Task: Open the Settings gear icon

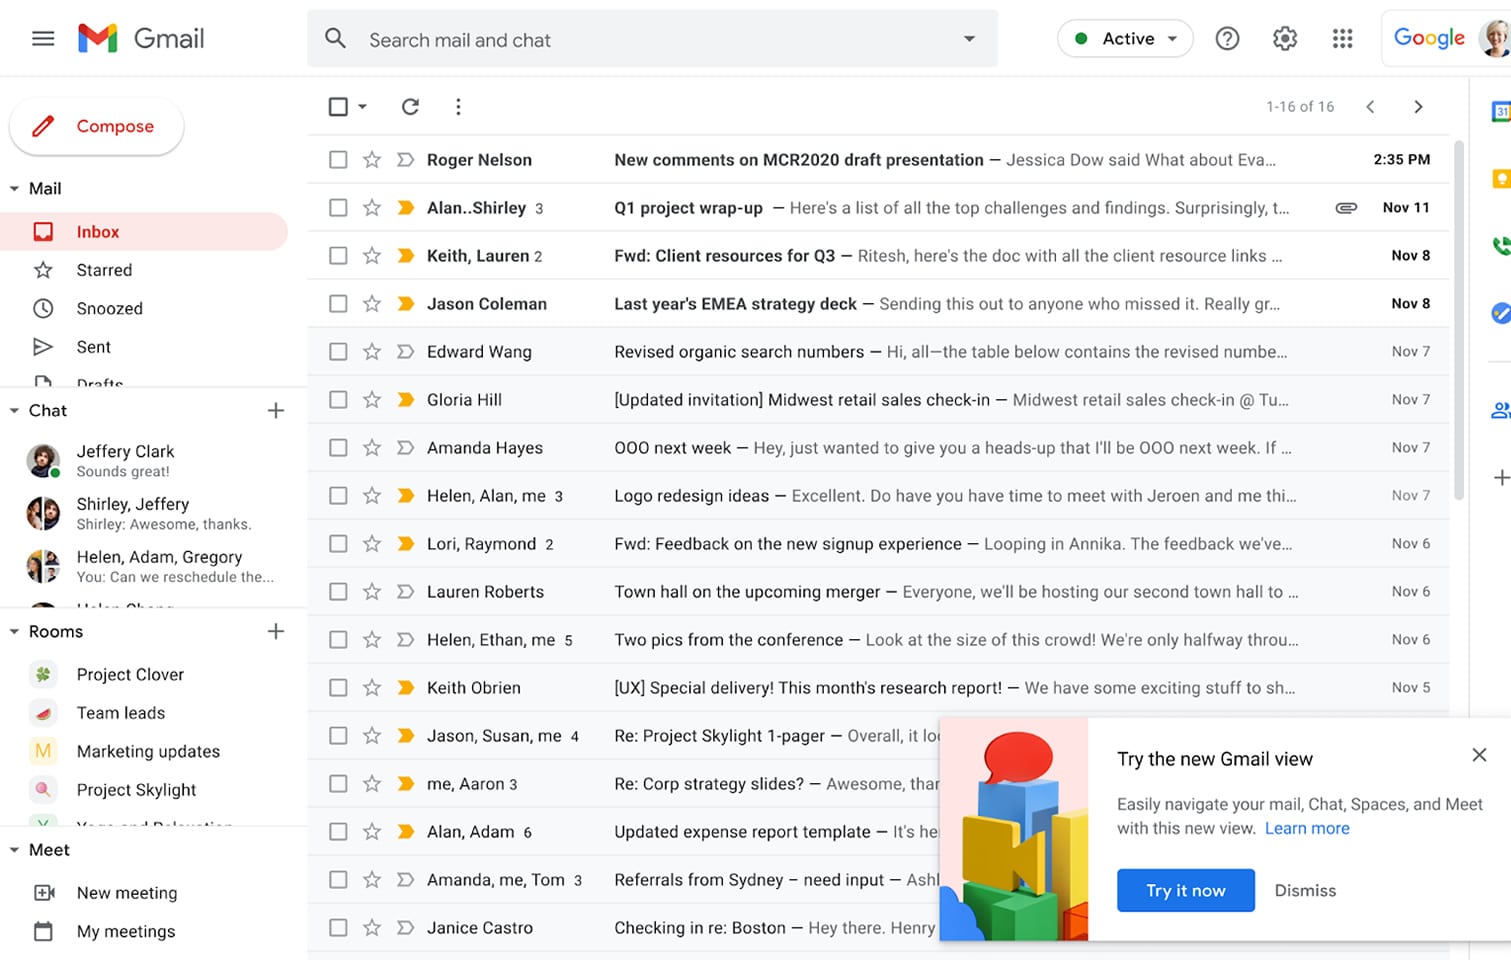Action: click(x=1284, y=39)
